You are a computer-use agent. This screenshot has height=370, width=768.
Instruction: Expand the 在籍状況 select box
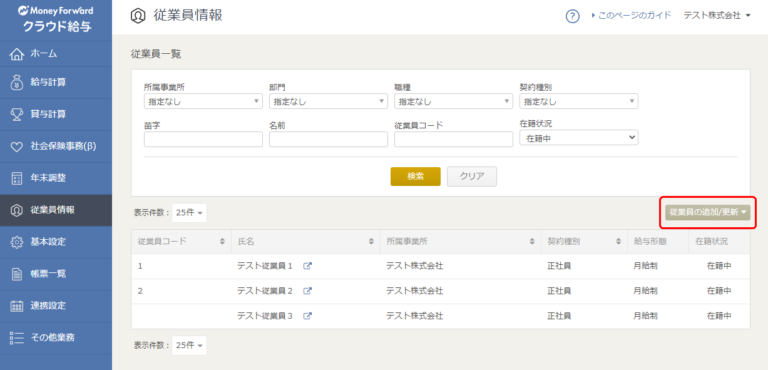click(578, 139)
